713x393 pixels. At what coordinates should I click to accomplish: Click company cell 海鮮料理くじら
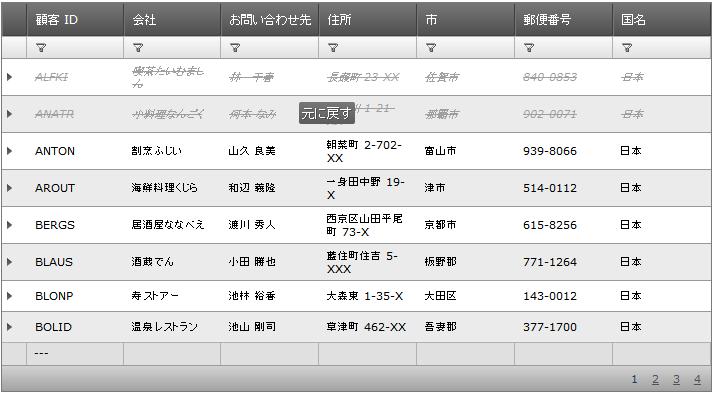coord(172,188)
